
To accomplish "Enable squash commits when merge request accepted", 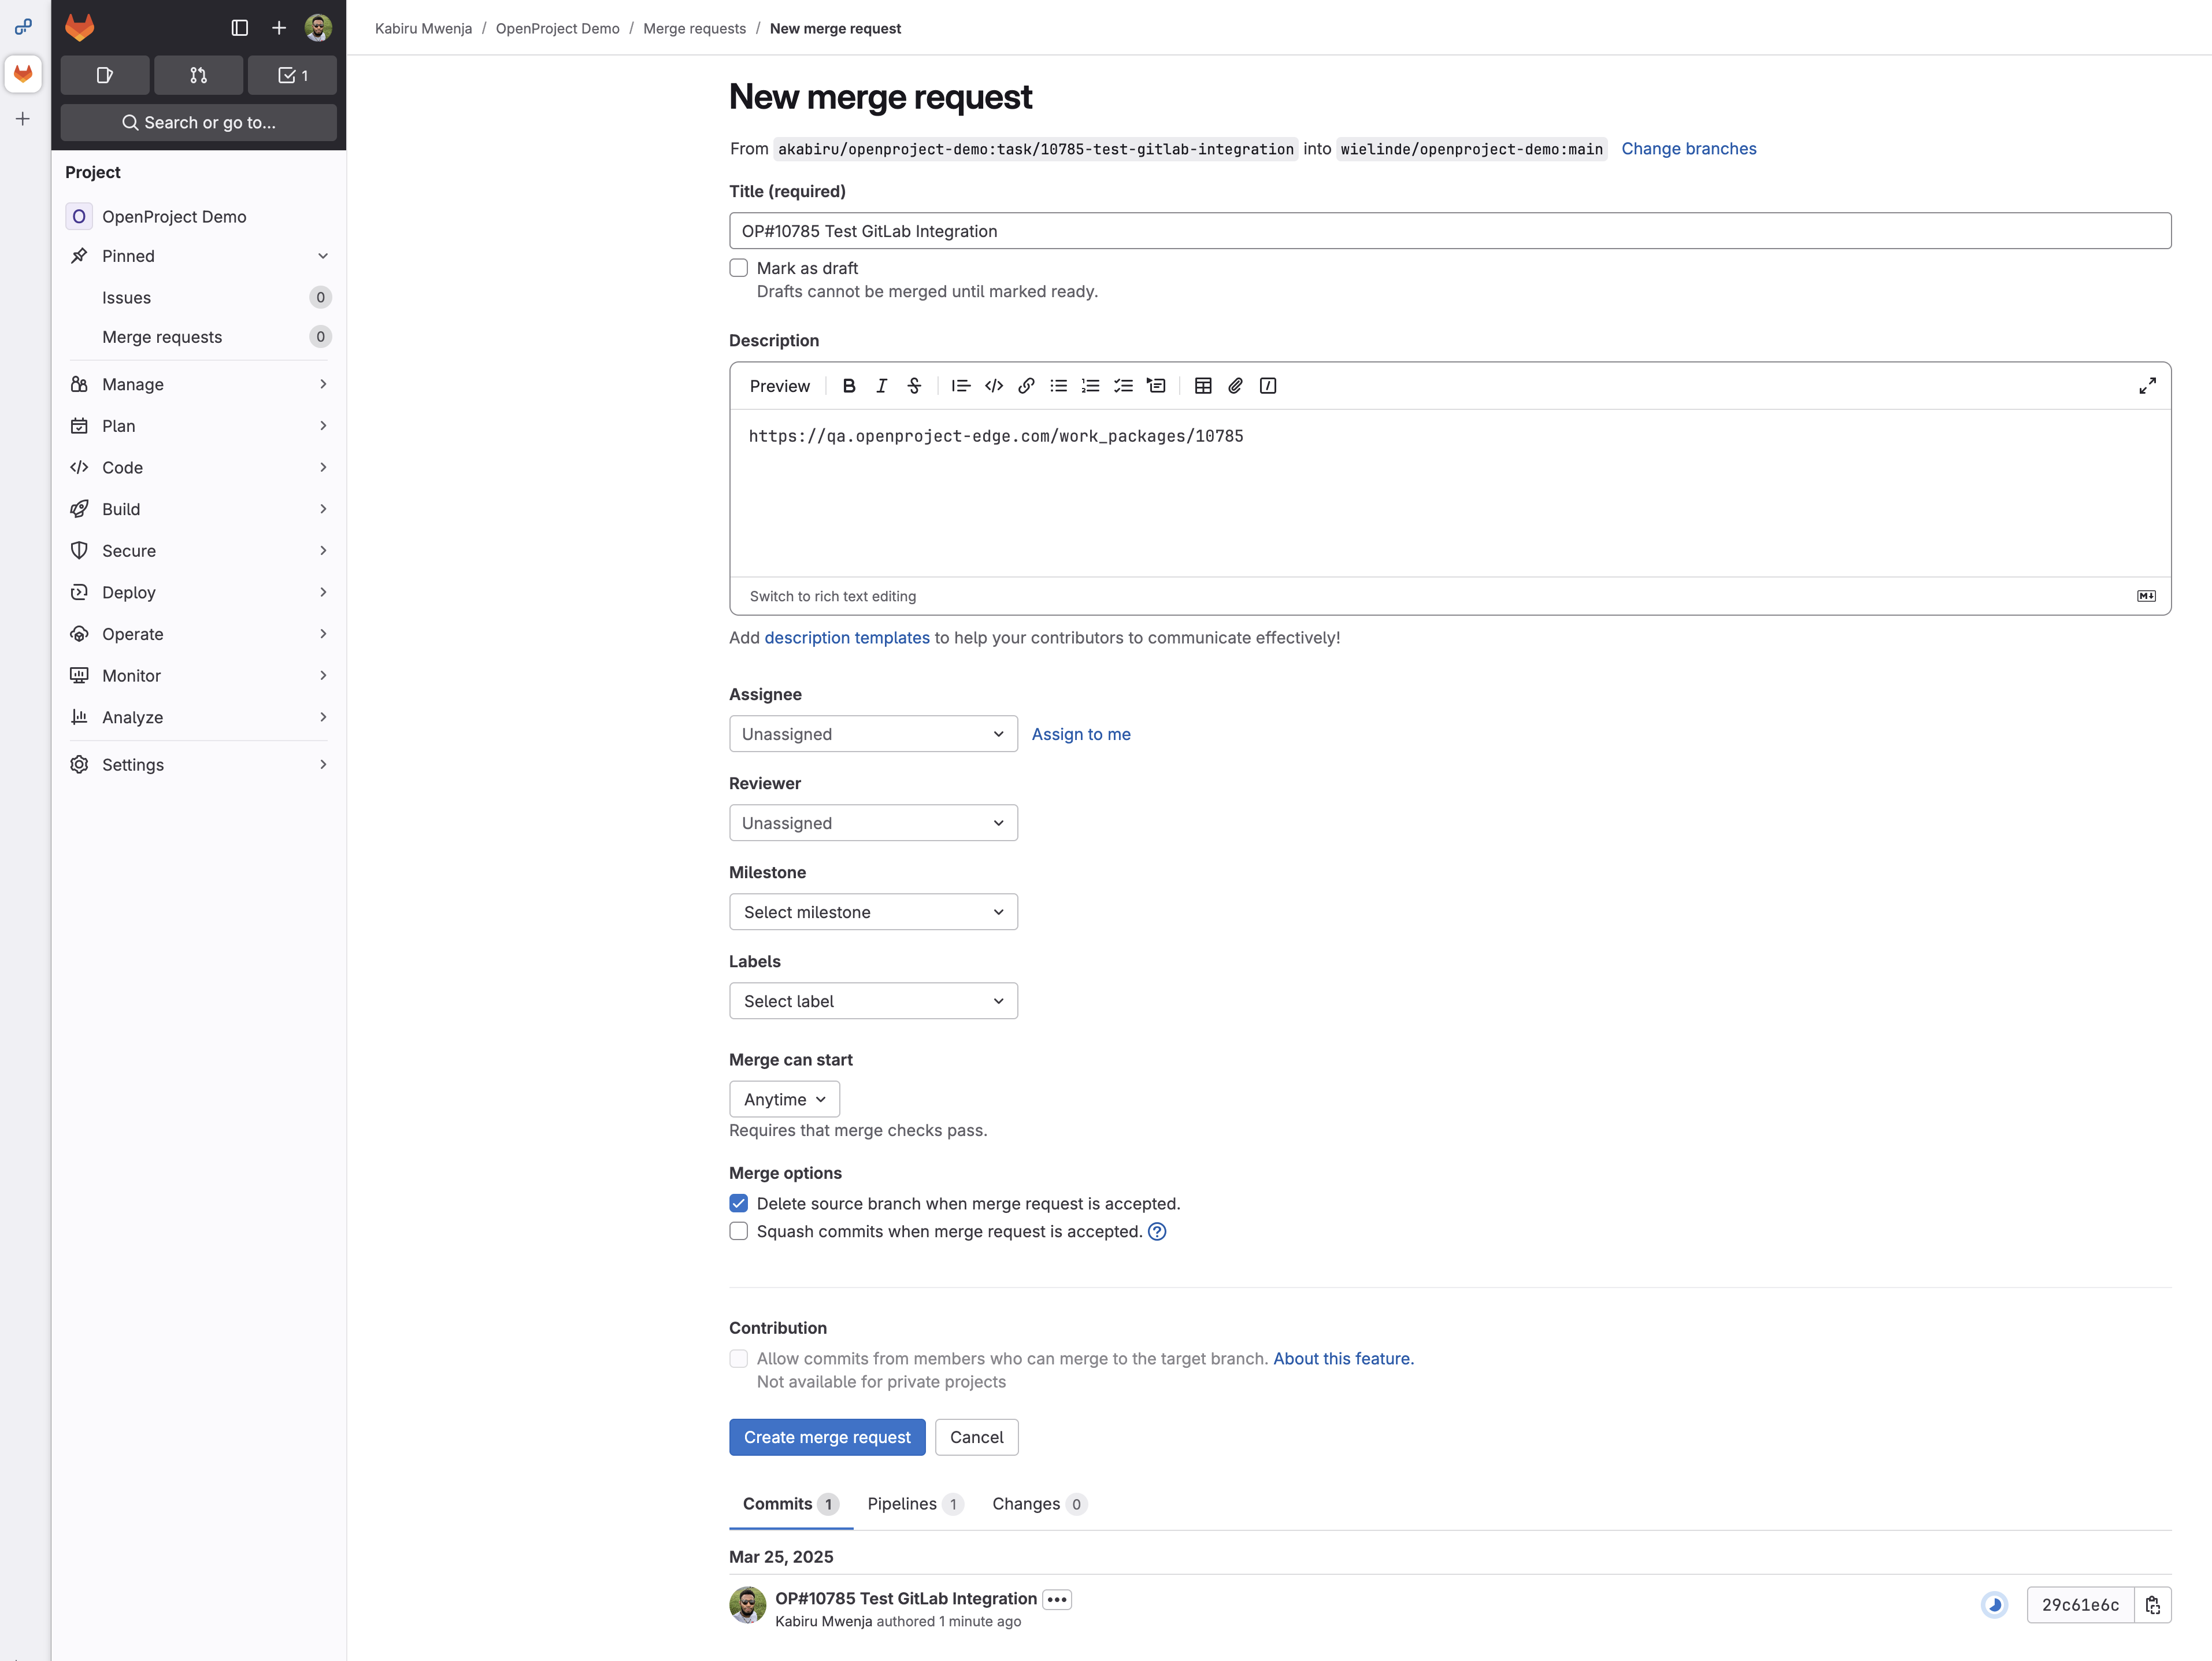I will [738, 1231].
